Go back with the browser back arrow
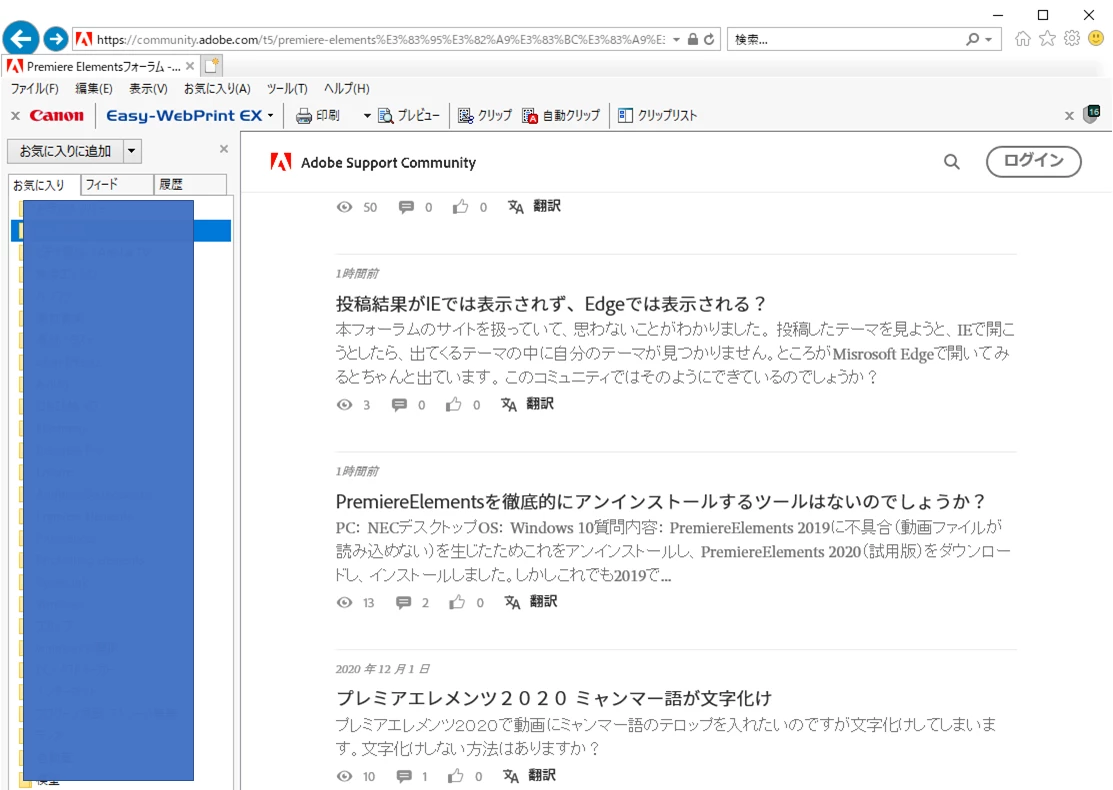The image size is (1113, 790). (x=21, y=38)
